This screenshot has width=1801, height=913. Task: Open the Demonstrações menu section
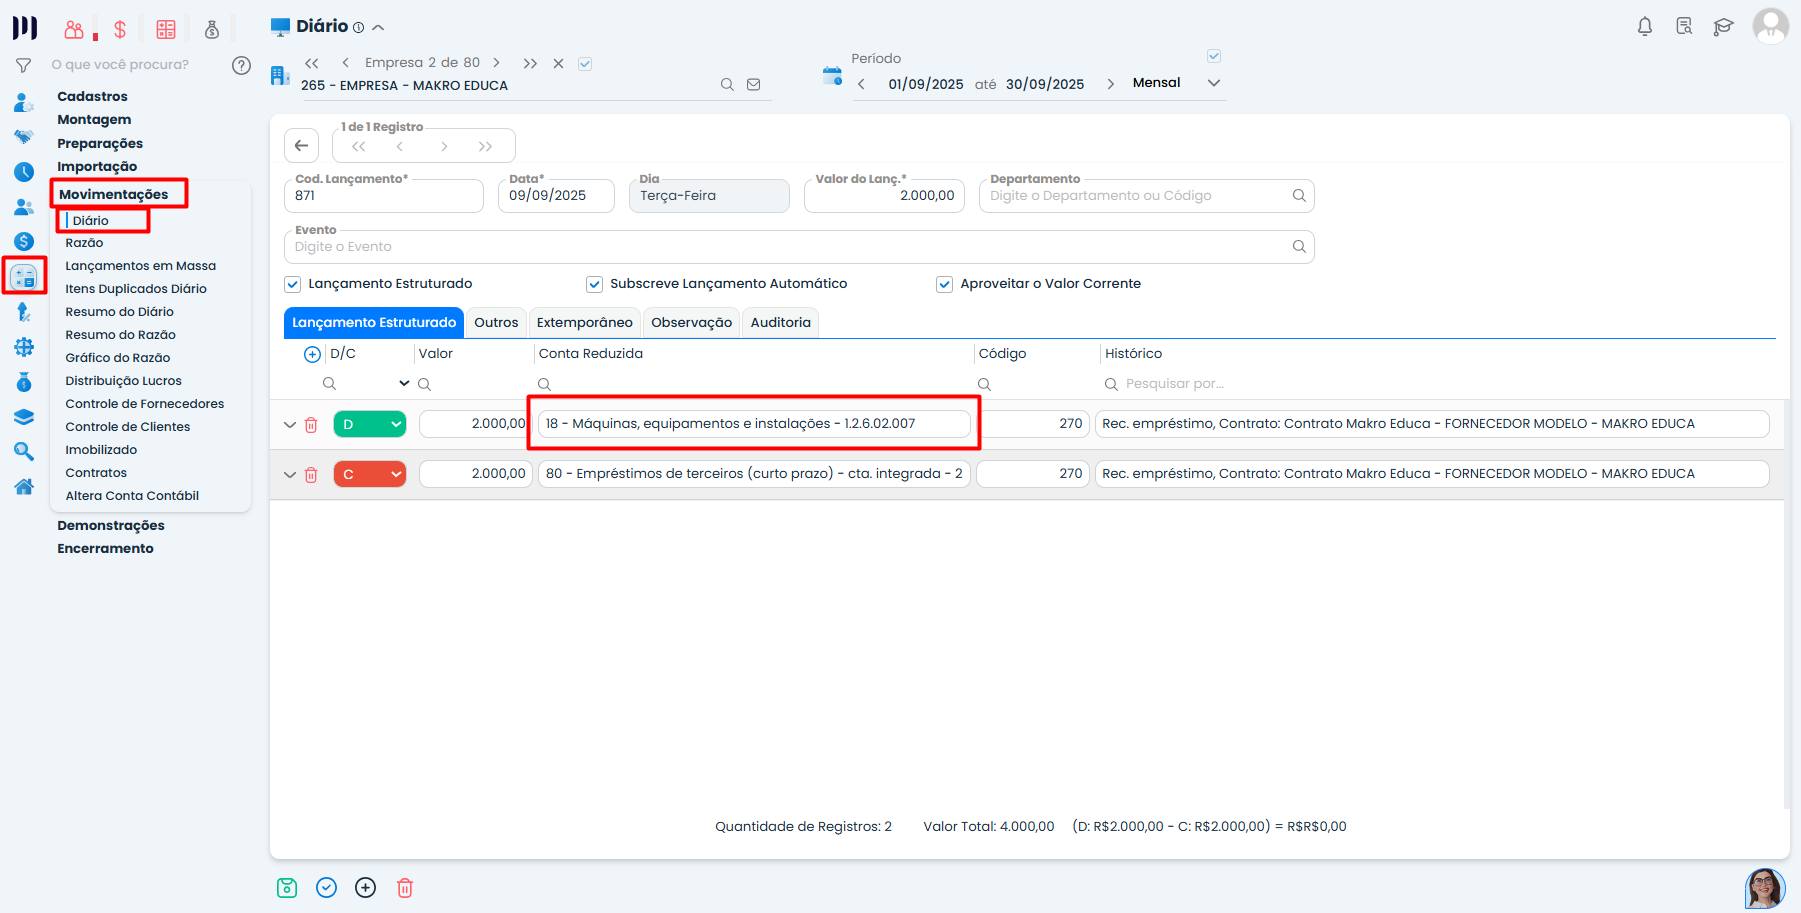click(111, 526)
